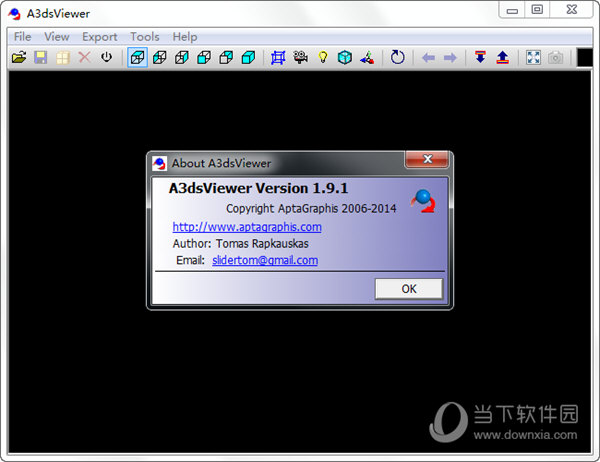The height and width of the screenshot is (462, 600).
Task: Open the aptagraphis.com website link
Action: point(247,227)
